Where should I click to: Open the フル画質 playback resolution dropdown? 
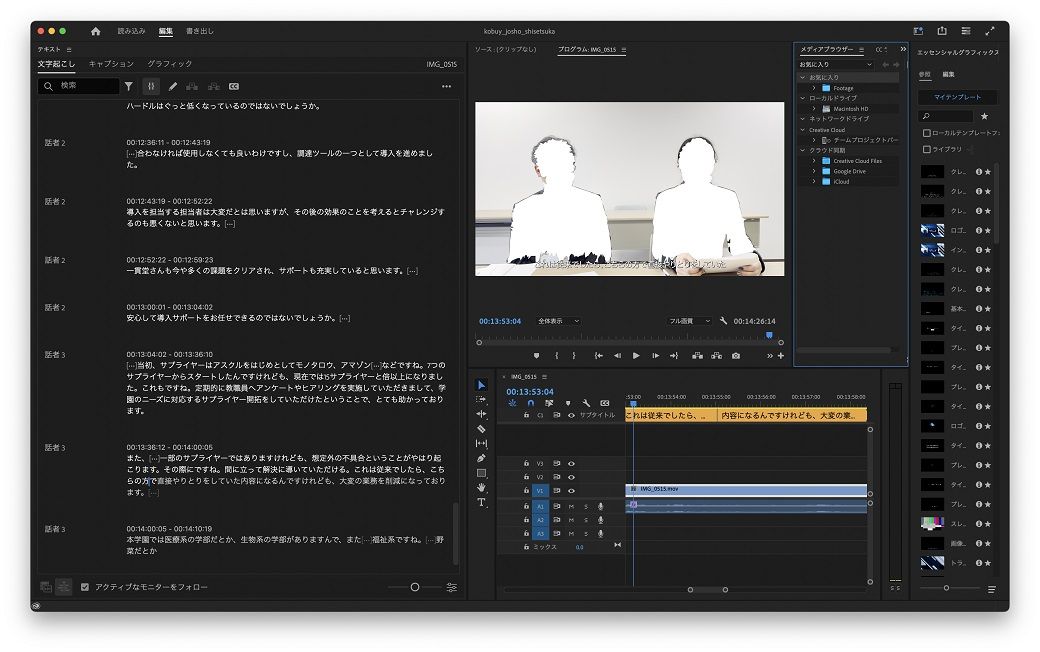tap(689, 321)
